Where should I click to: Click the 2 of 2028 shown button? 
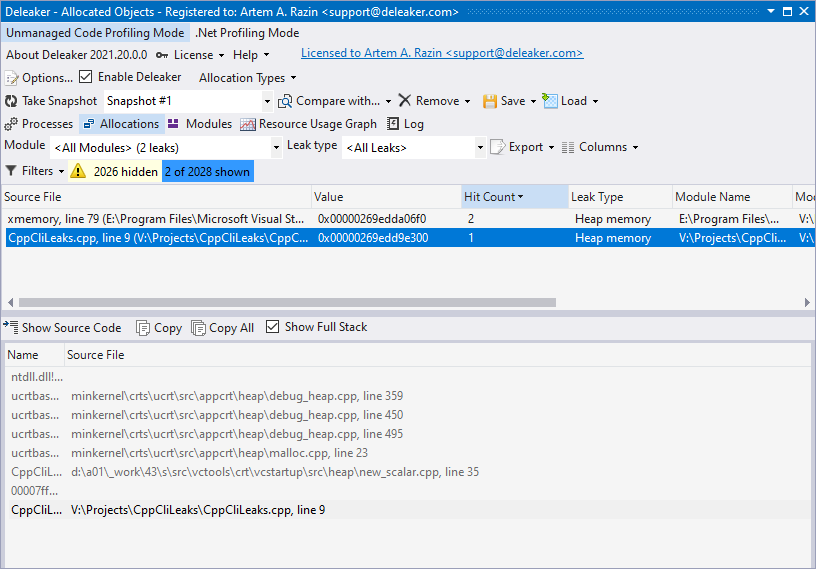pyautogui.click(x=208, y=172)
